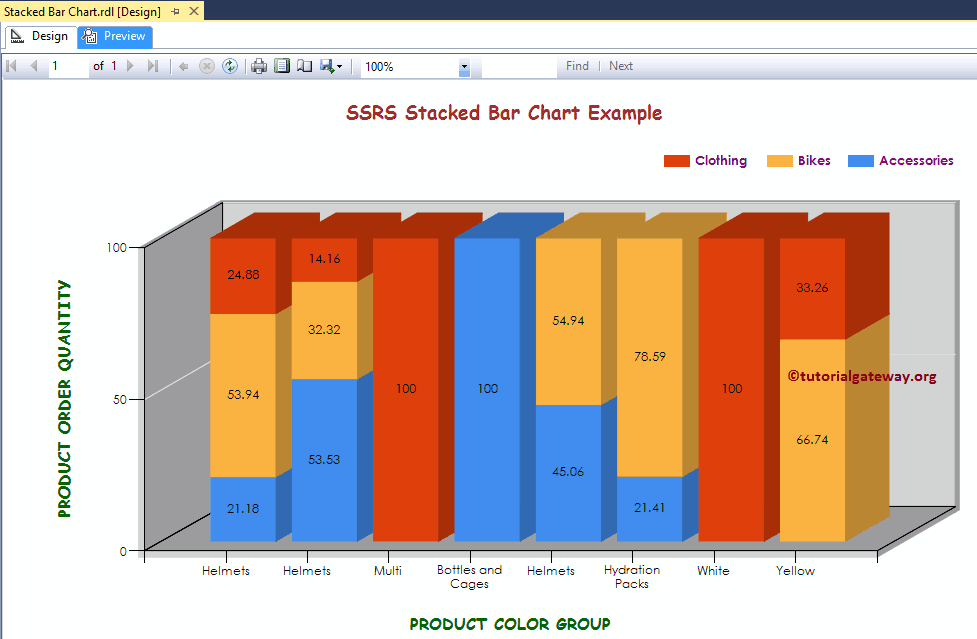Open Page Setup

(304, 66)
